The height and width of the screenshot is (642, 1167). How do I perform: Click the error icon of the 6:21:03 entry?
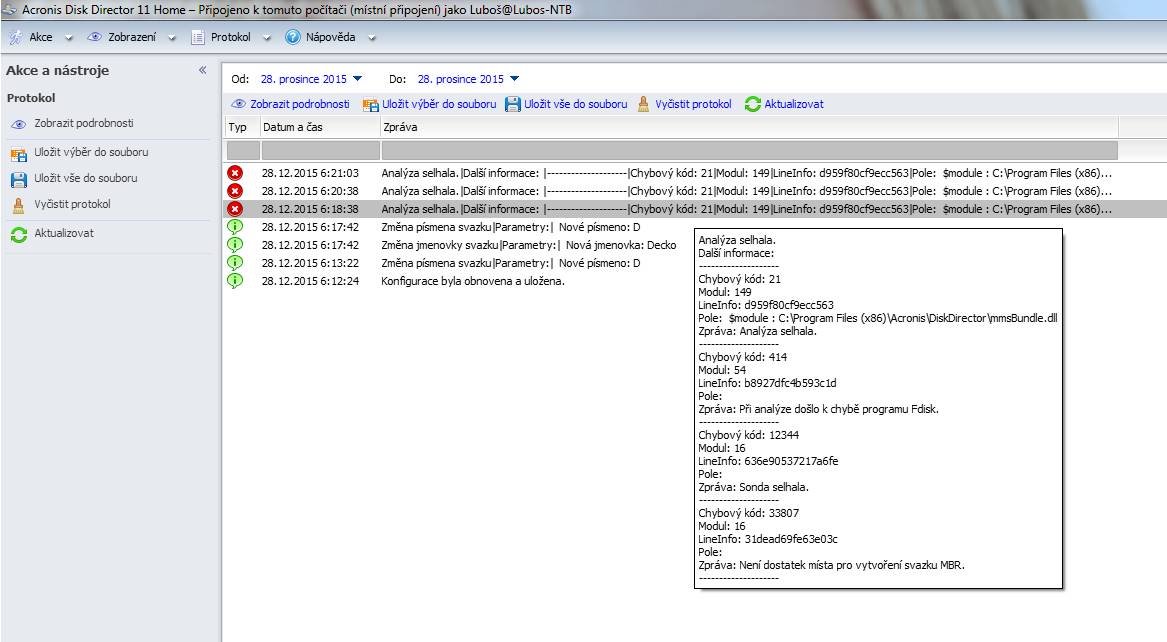point(235,173)
